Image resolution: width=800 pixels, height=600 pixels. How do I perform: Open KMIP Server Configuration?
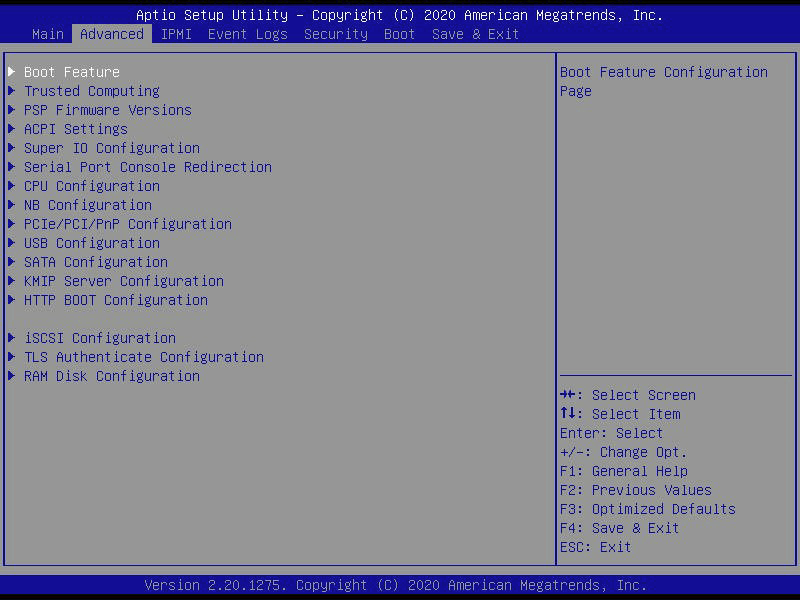click(x=123, y=281)
